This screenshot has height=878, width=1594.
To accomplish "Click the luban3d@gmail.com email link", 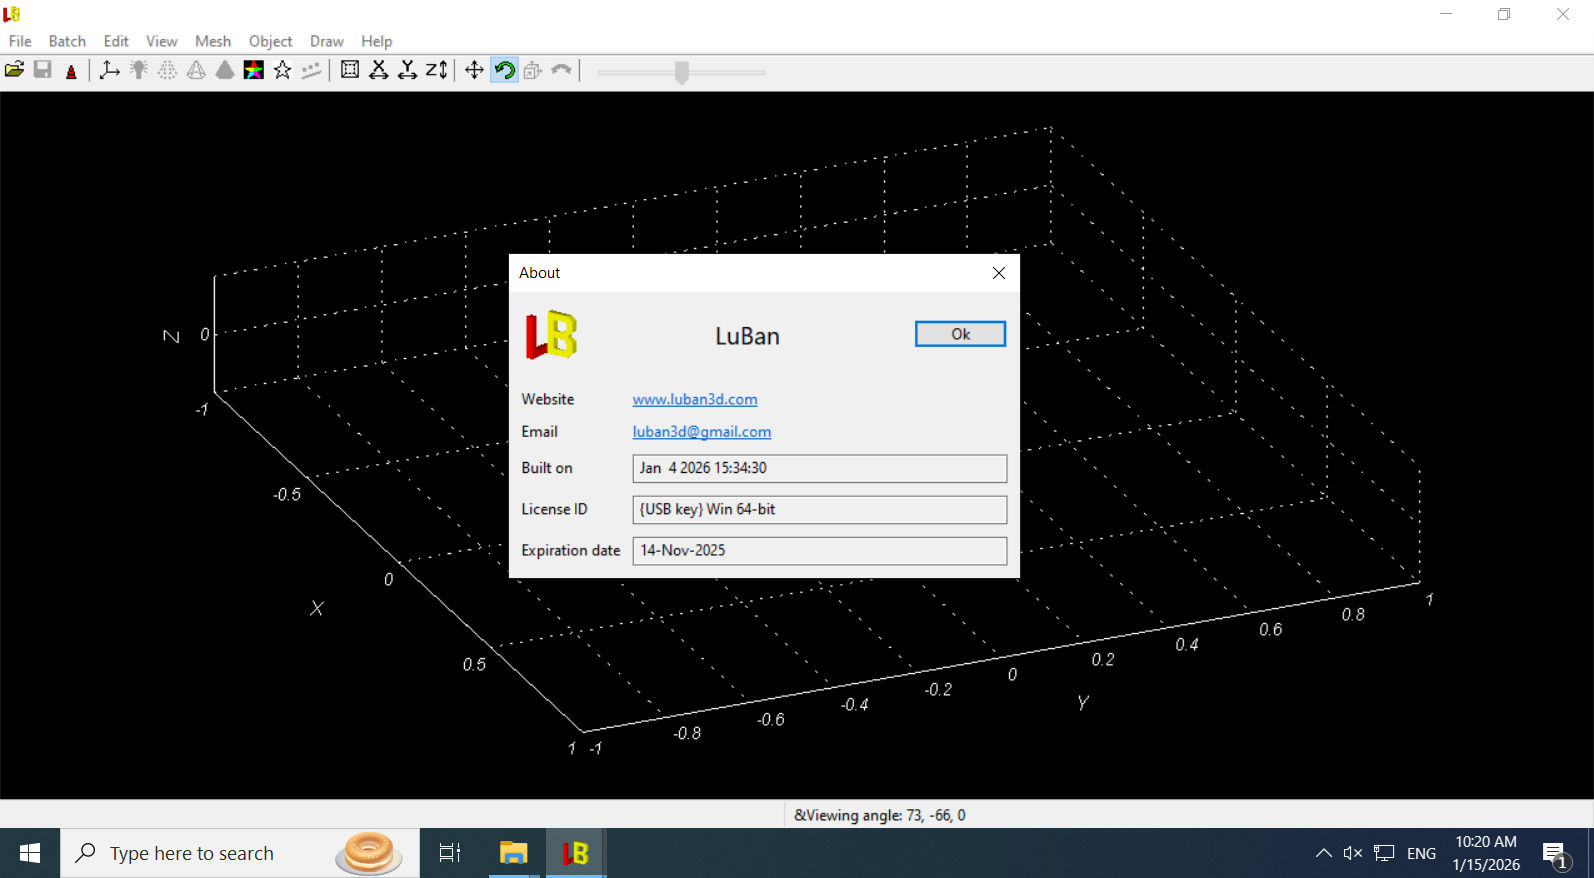I will 702,432.
